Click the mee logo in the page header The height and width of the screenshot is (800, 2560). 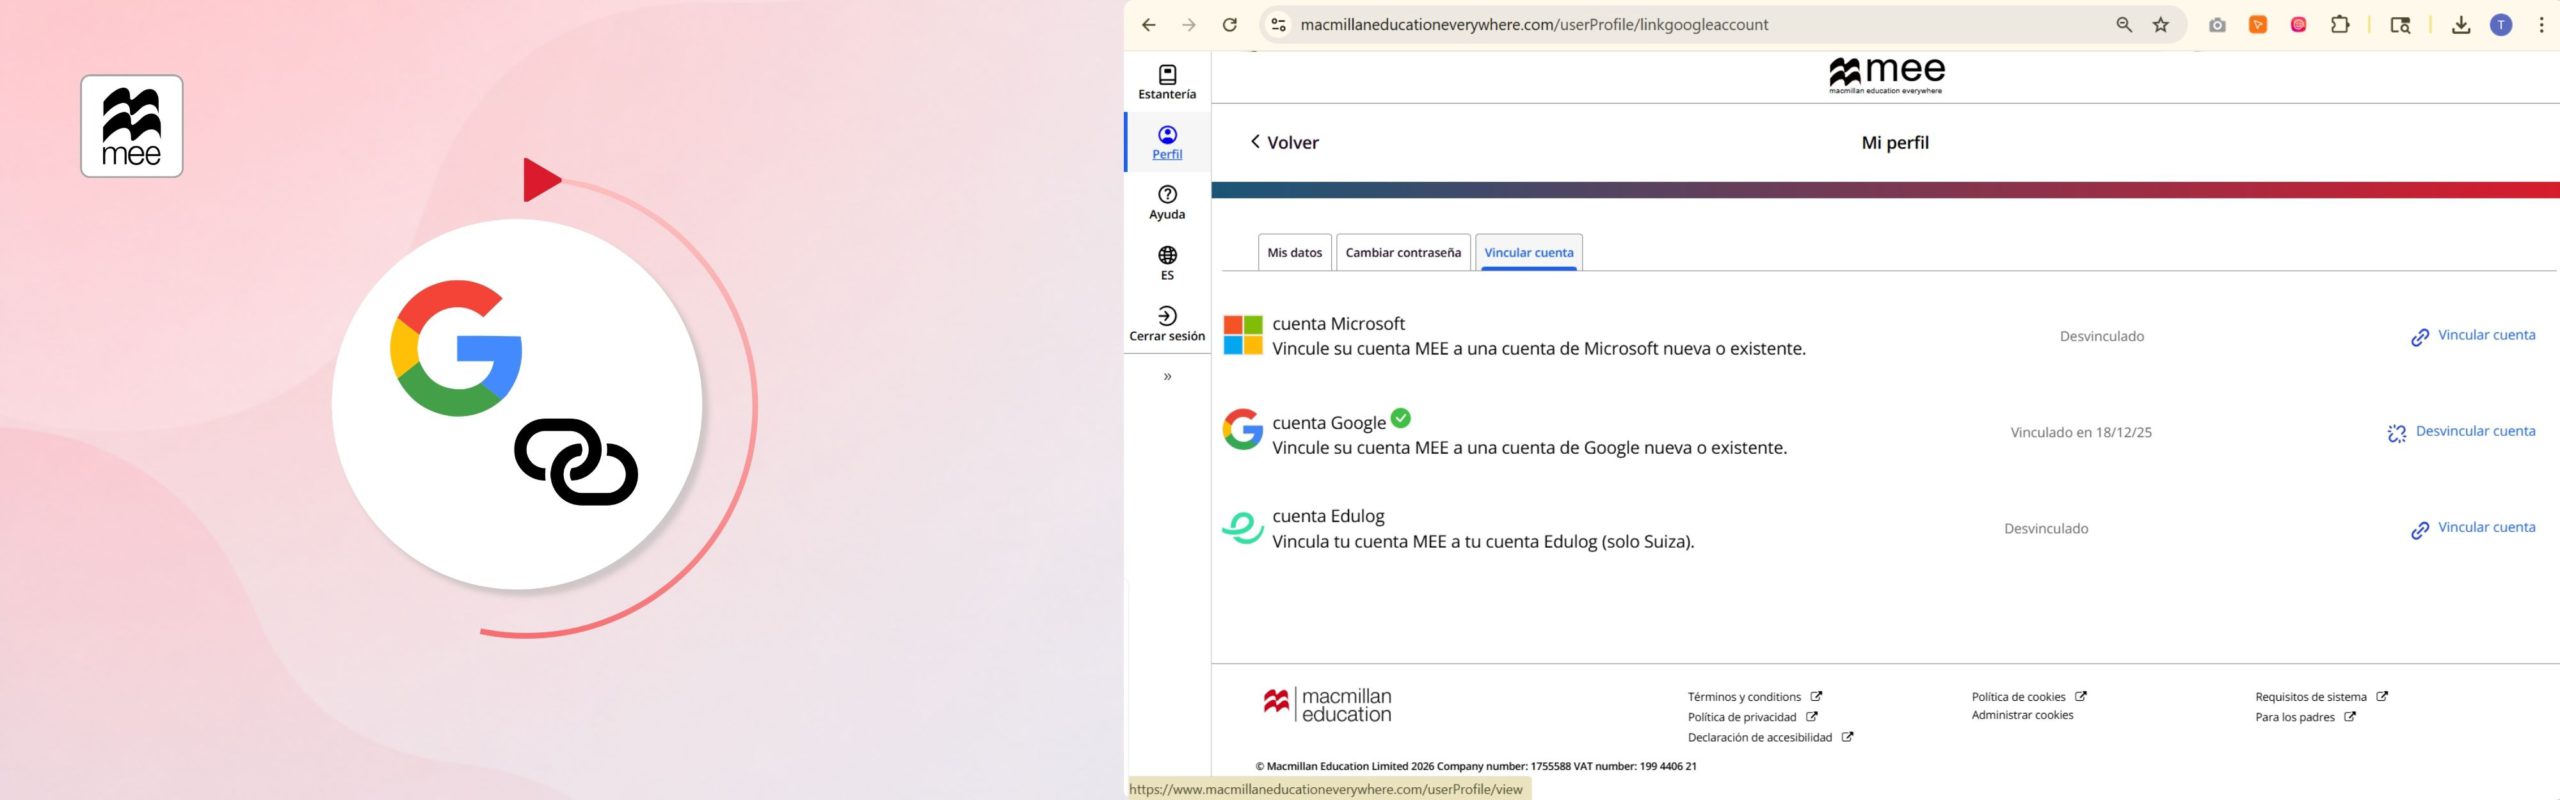point(1887,75)
